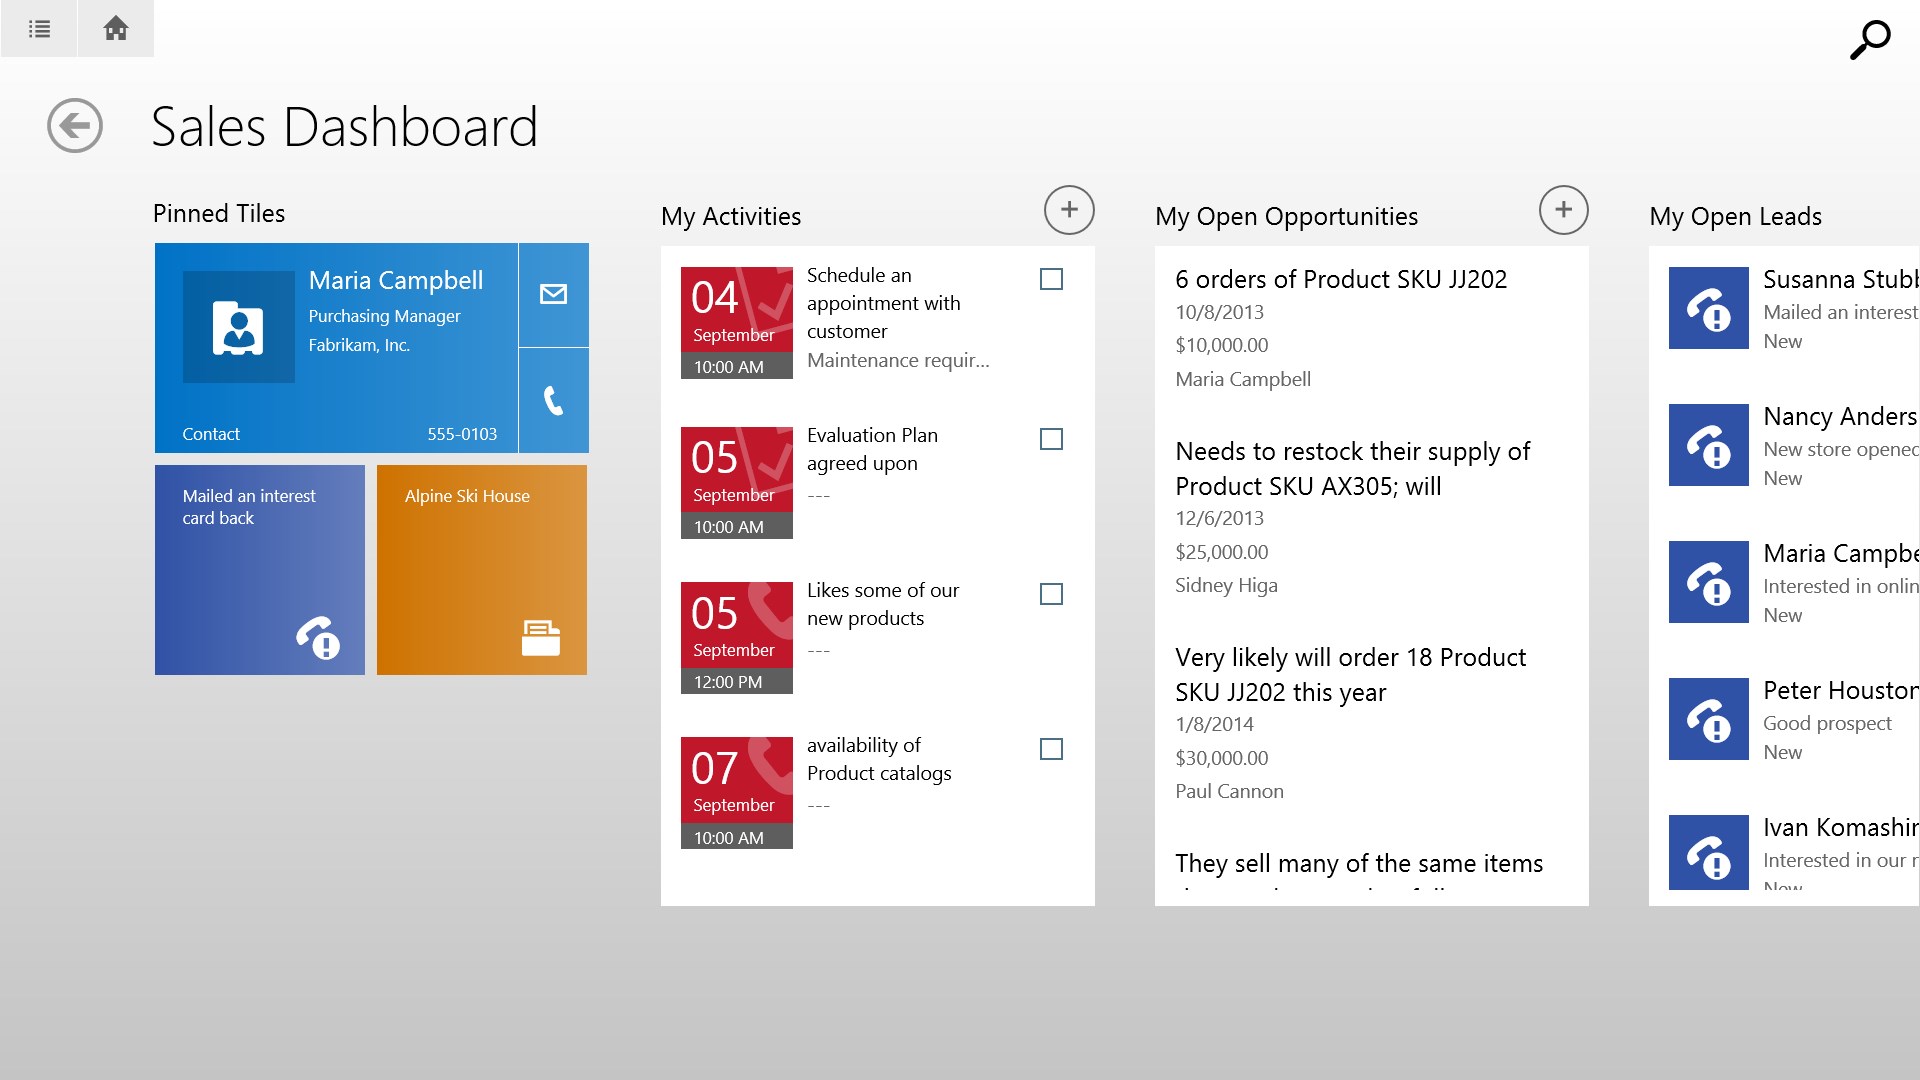Tick Likes some of our new products checkbox
Image resolution: width=1920 pixels, height=1080 pixels.
pos(1051,594)
